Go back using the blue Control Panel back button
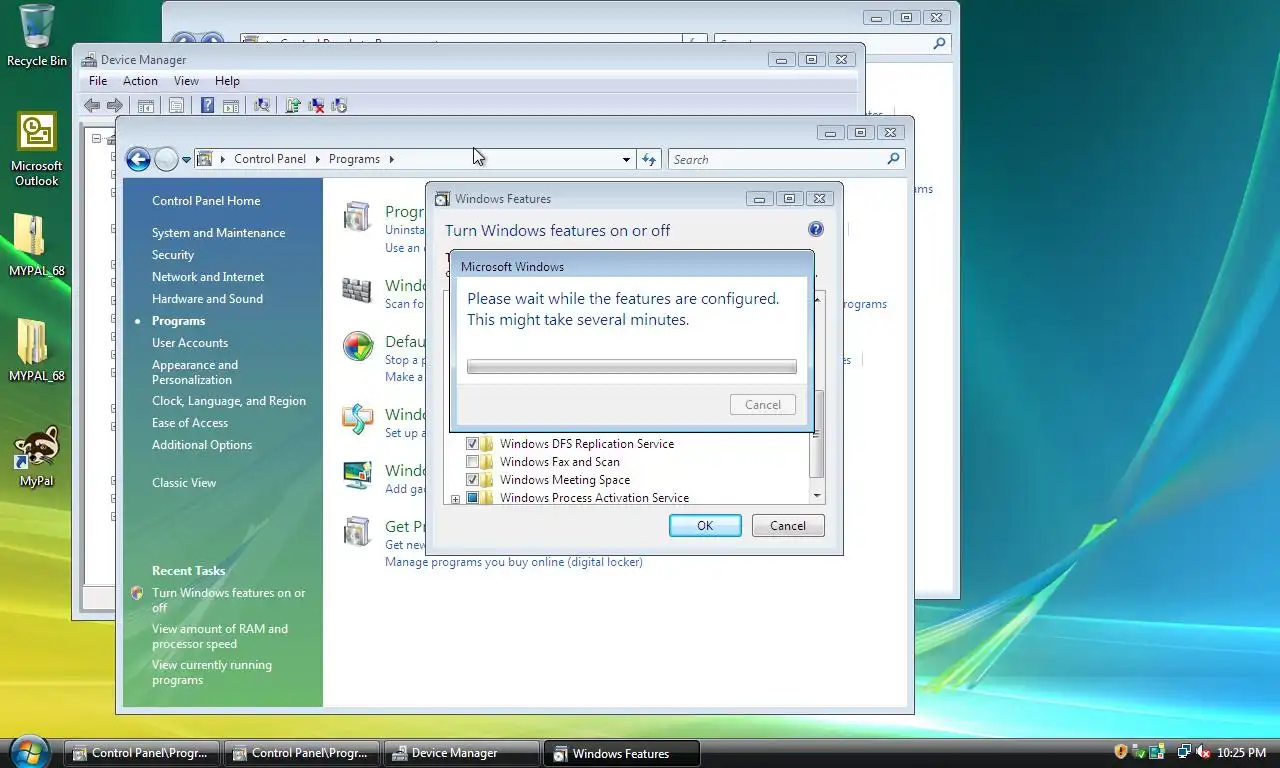Viewport: 1280px width, 768px height. pos(138,159)
